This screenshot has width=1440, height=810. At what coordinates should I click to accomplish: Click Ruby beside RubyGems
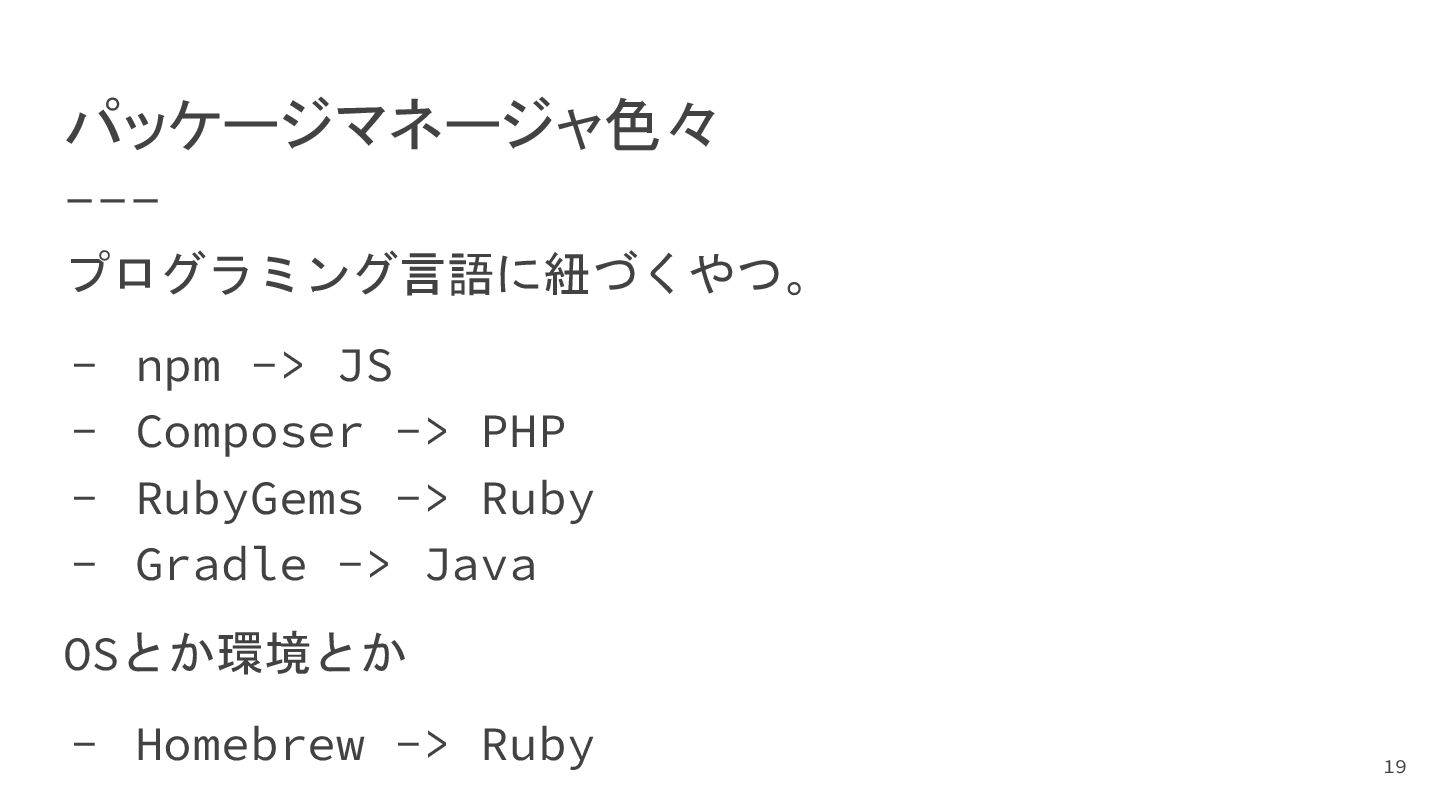coord(538,499)
